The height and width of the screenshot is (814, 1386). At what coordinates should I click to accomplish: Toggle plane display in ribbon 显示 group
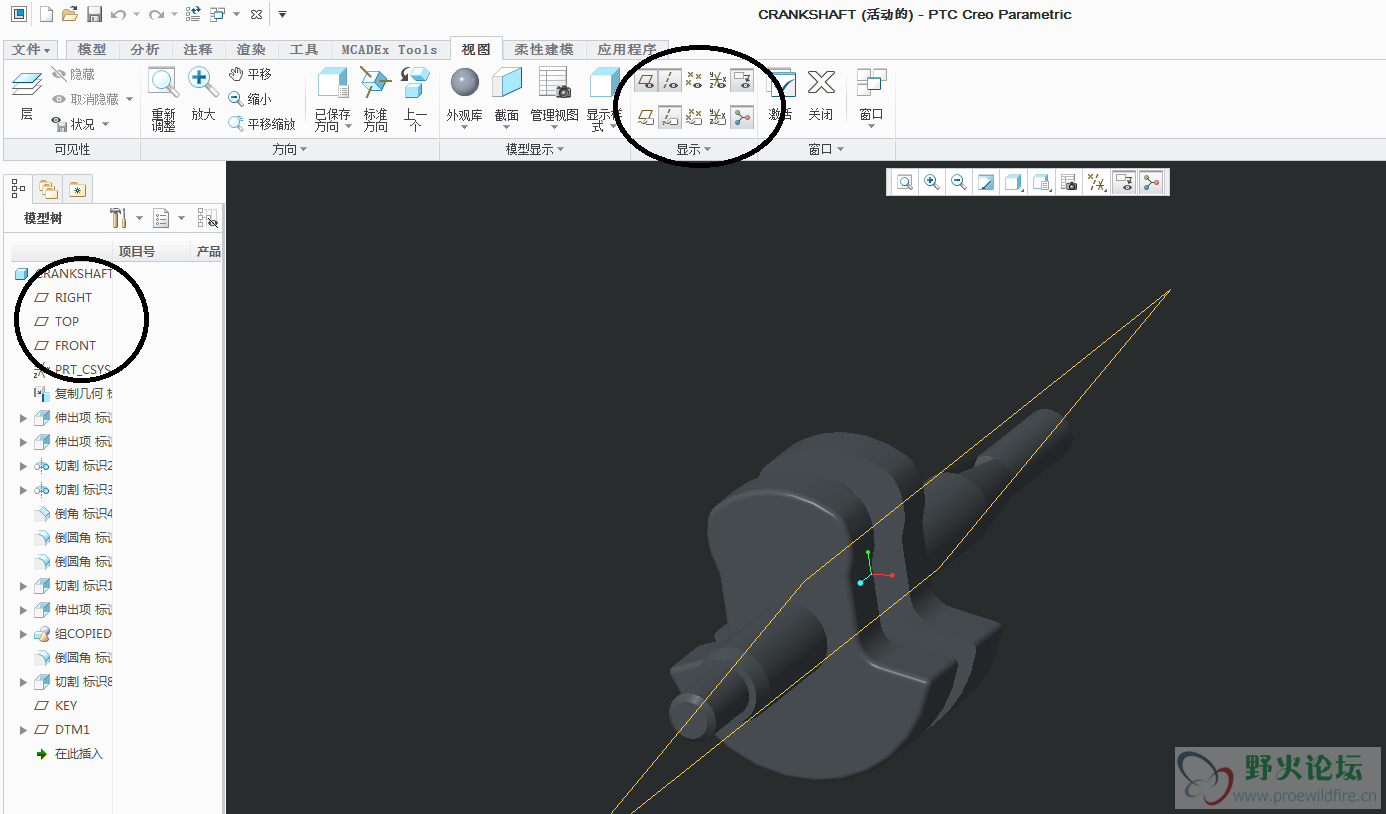646,80
